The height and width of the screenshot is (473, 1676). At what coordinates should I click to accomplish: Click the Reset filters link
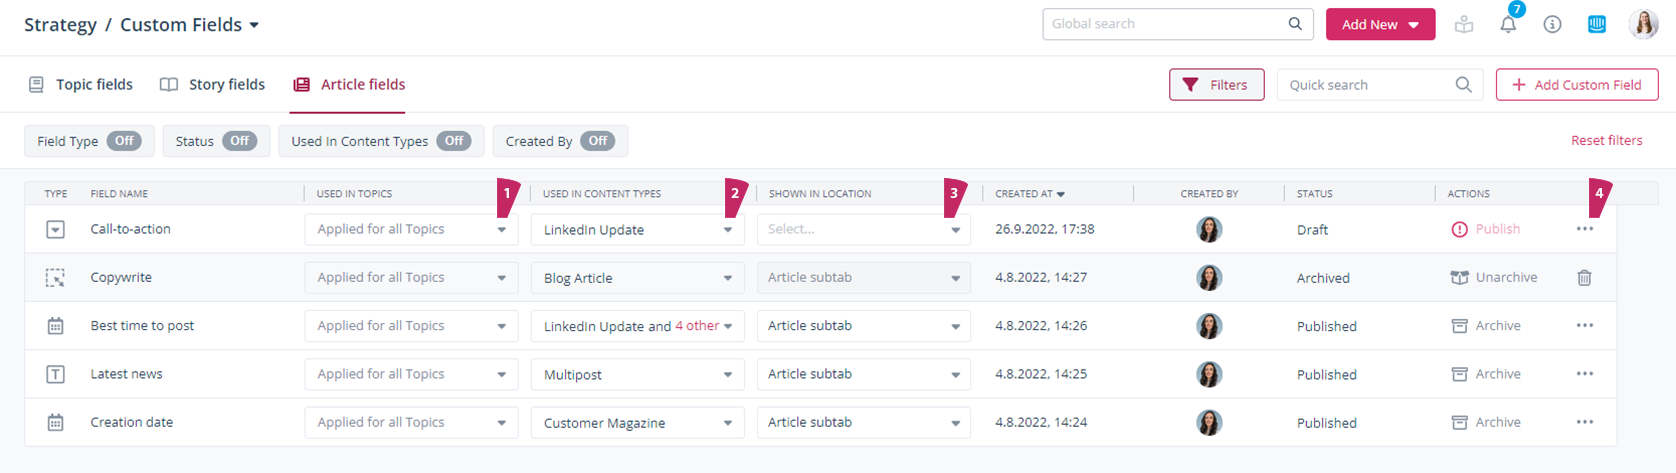click(x=1606, y=141)
